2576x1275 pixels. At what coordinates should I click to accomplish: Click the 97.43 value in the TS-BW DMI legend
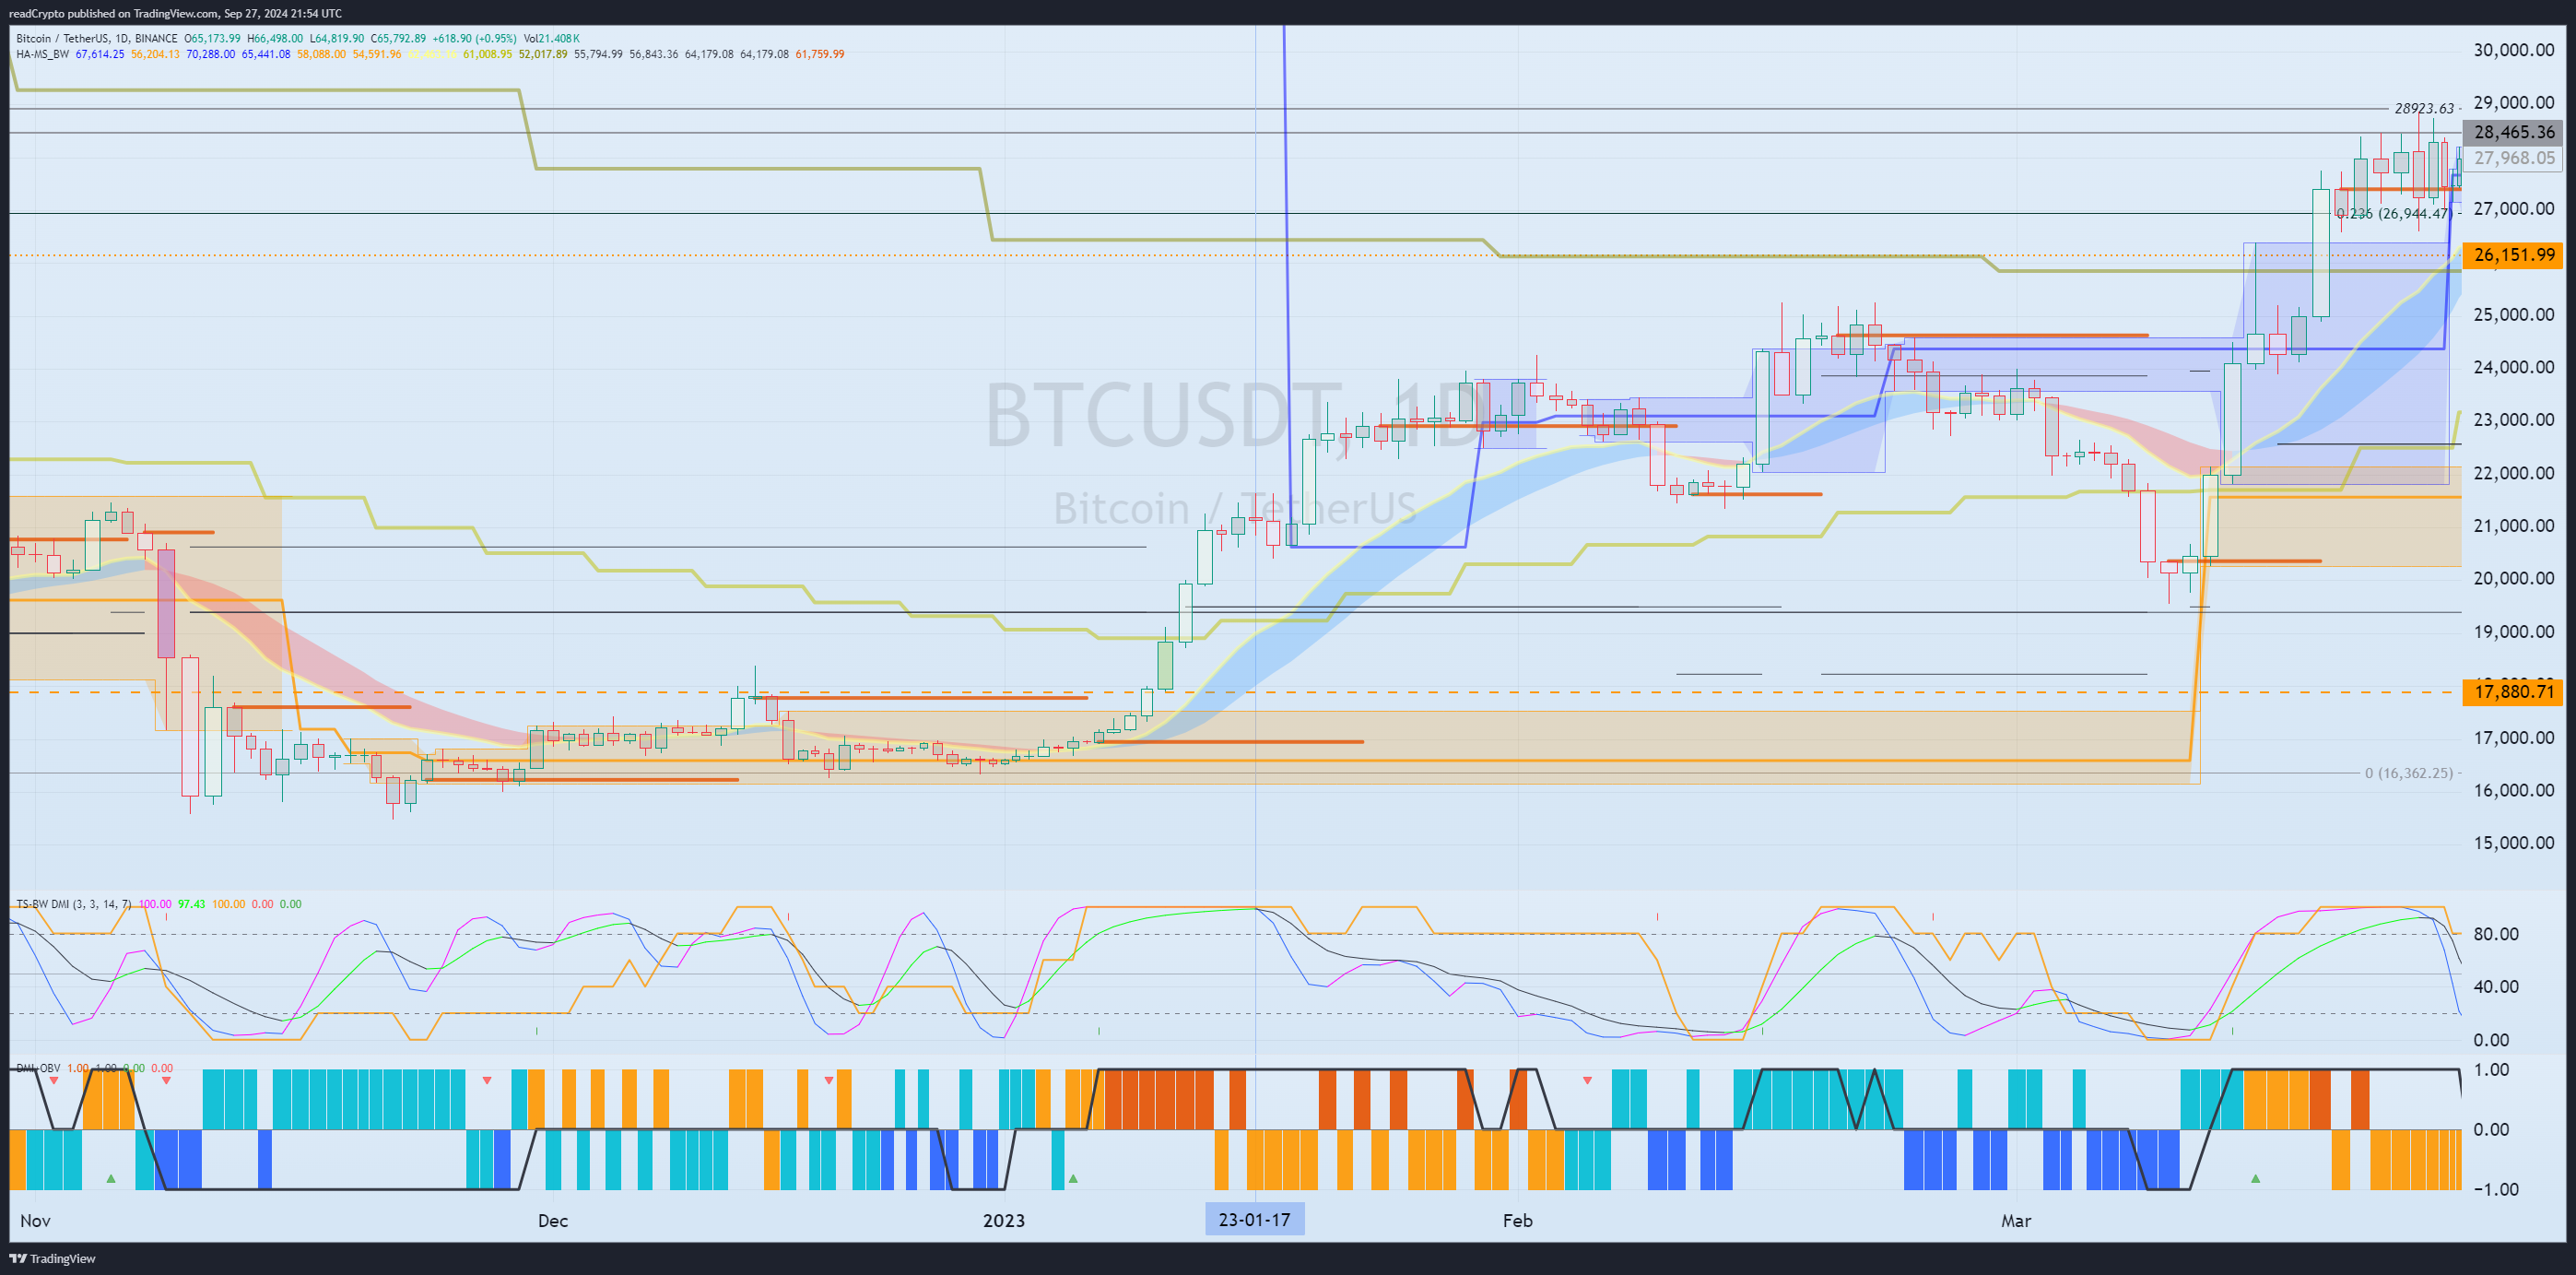(x=191, y=904)
